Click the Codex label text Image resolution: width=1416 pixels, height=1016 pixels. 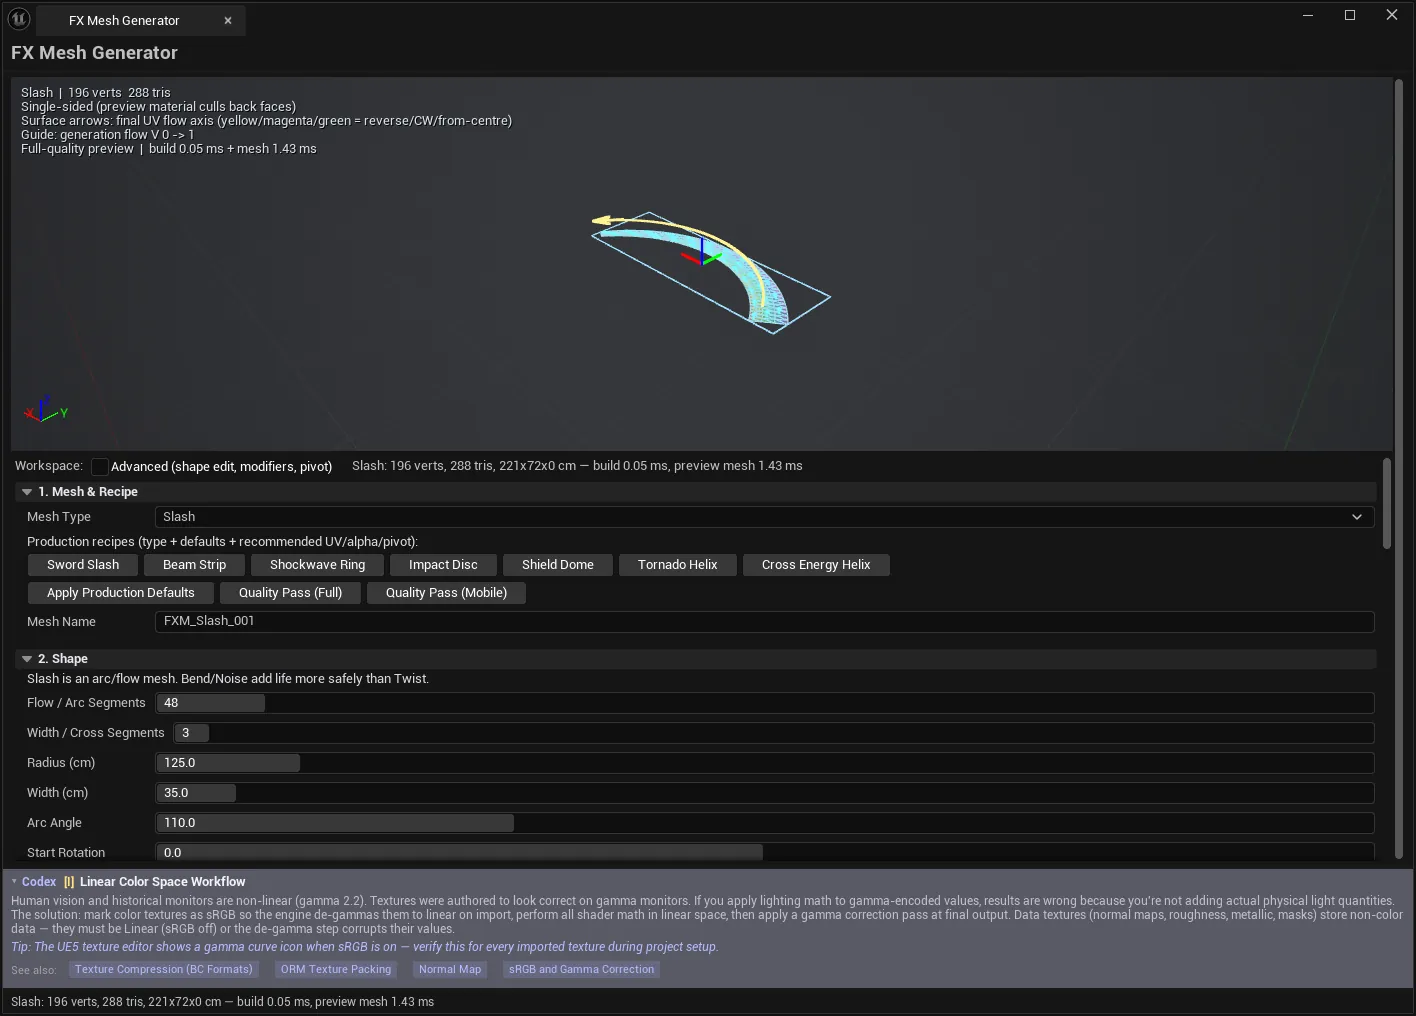[39, 882]
